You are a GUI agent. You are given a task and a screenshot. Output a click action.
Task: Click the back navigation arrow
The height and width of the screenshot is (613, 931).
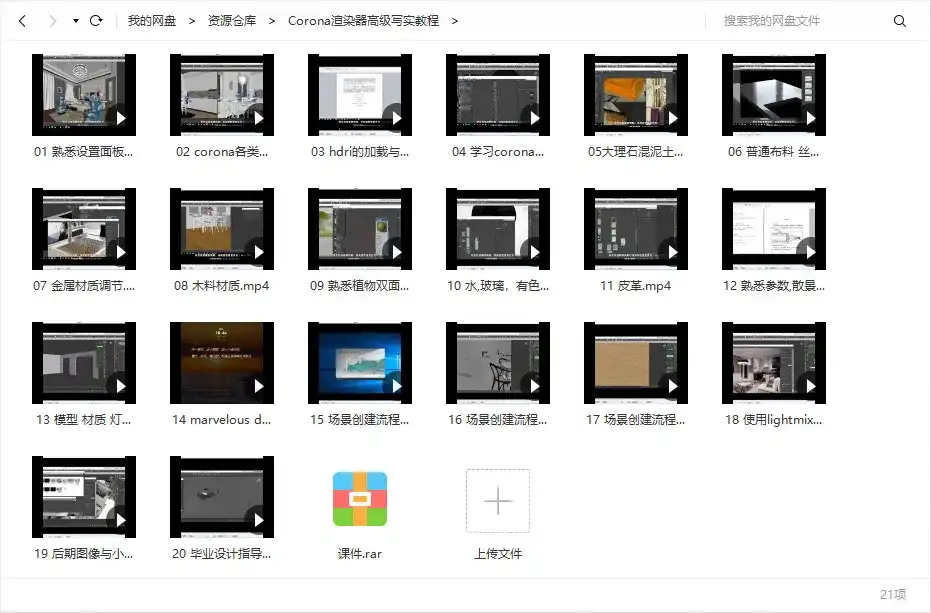click(22, 19)
